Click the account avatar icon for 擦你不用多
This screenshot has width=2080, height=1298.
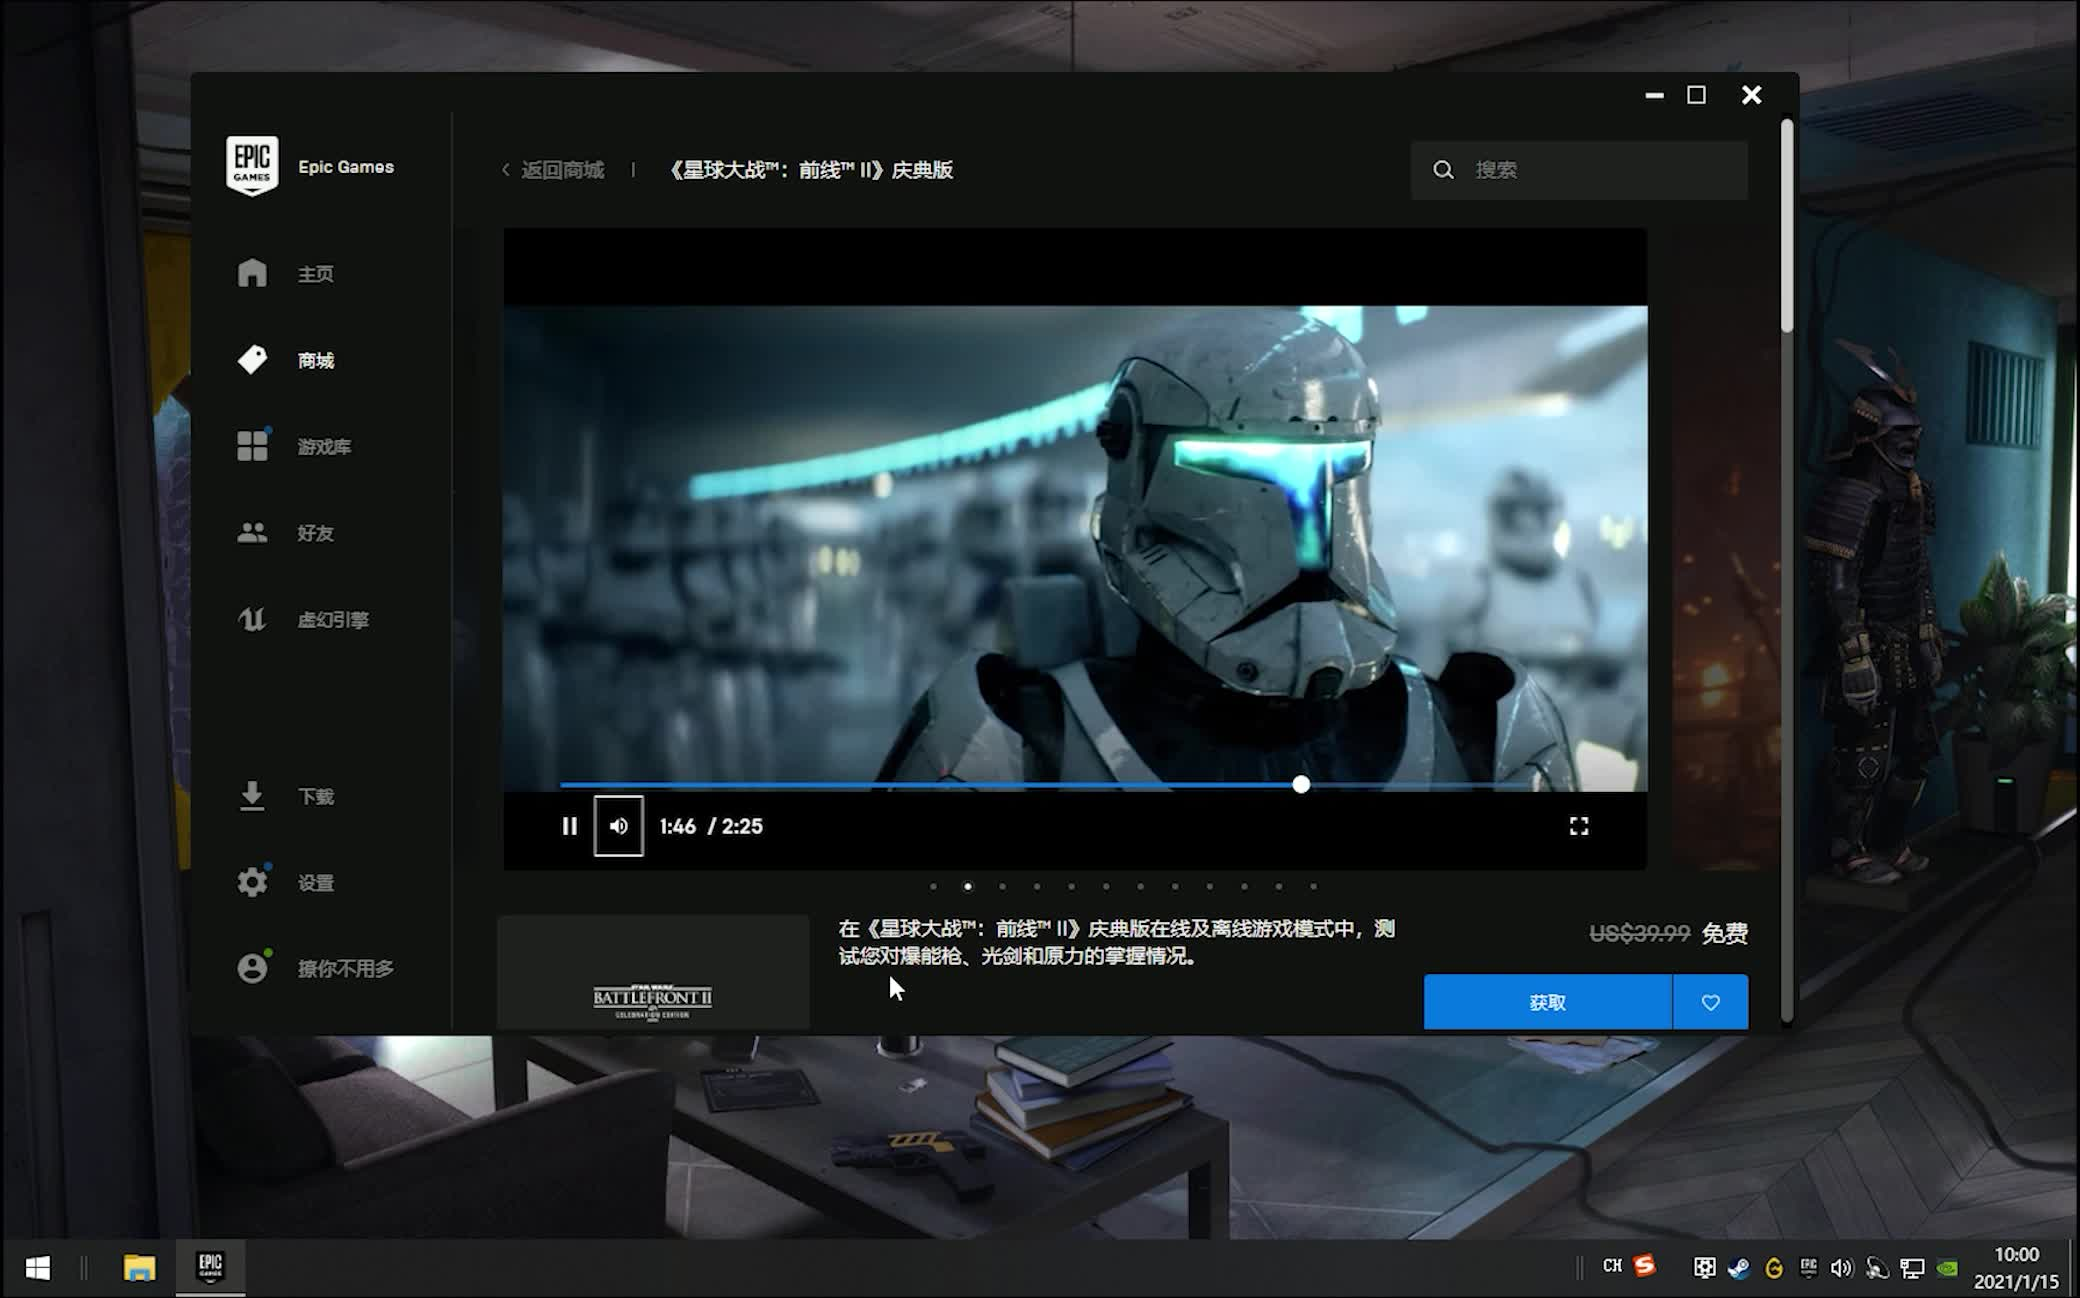[252, 968]
